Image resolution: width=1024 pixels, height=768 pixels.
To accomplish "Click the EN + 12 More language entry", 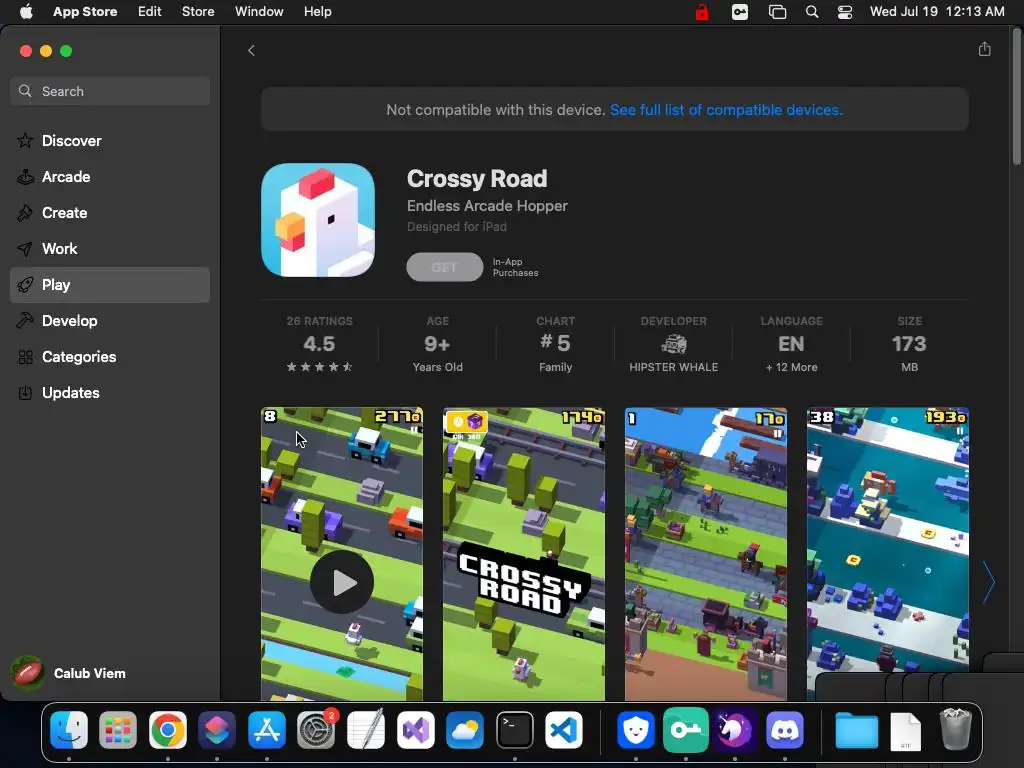I will click(792, 344).
